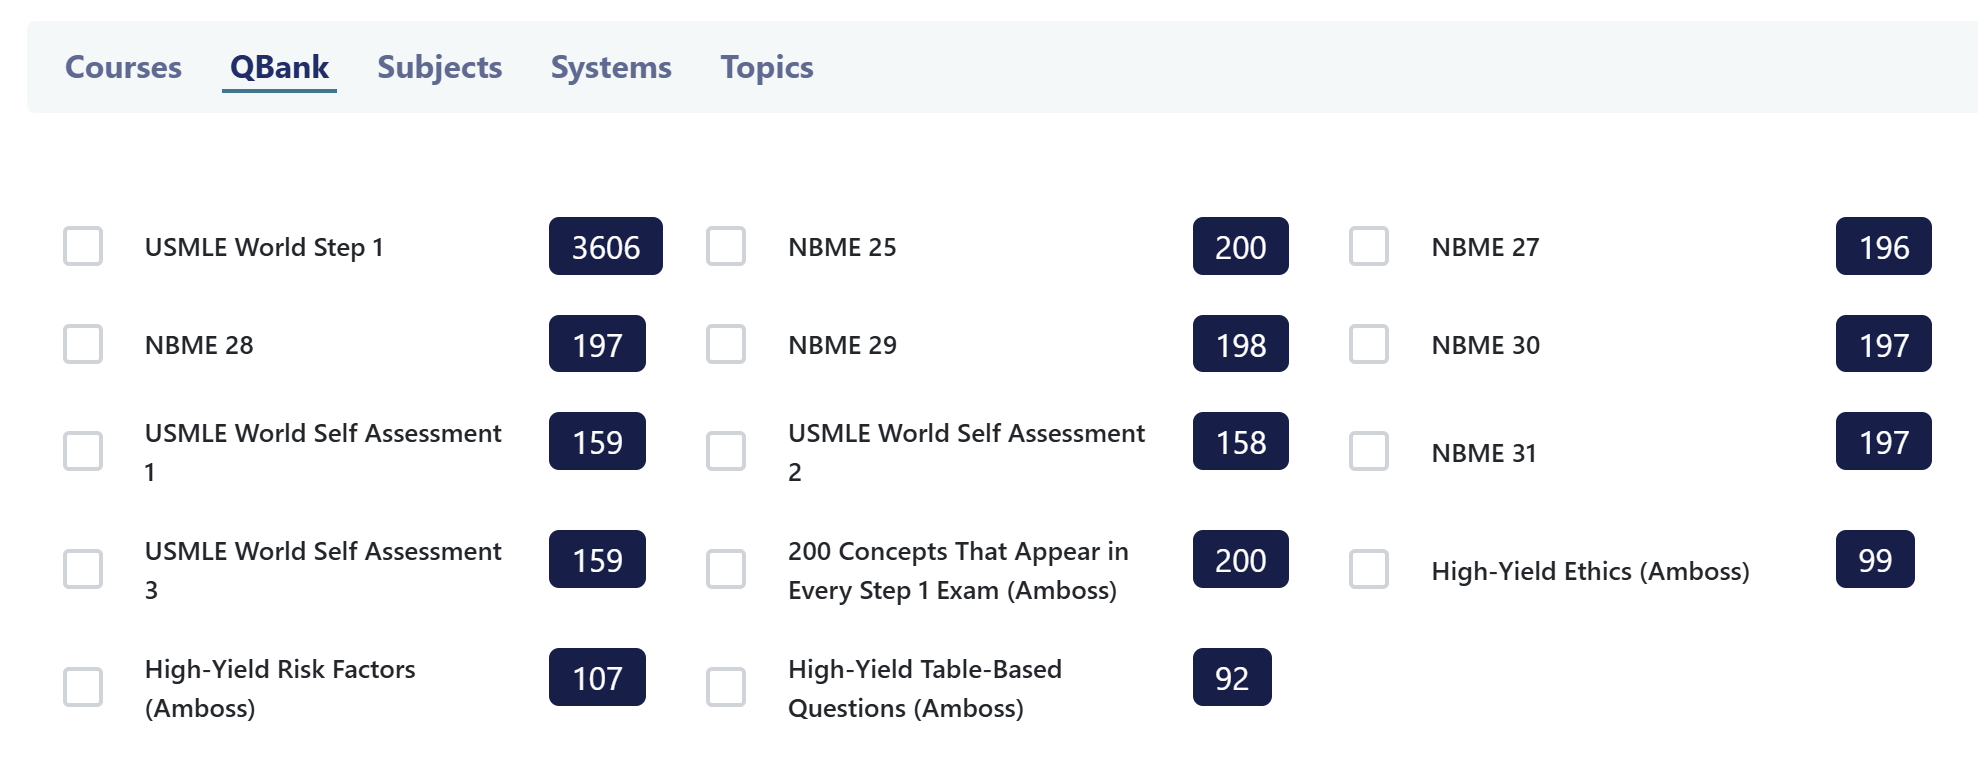Screen dimensions: 1978x762
Task: Click the High-Yield Table-Based Questions label
Action: tap(925, 688)
